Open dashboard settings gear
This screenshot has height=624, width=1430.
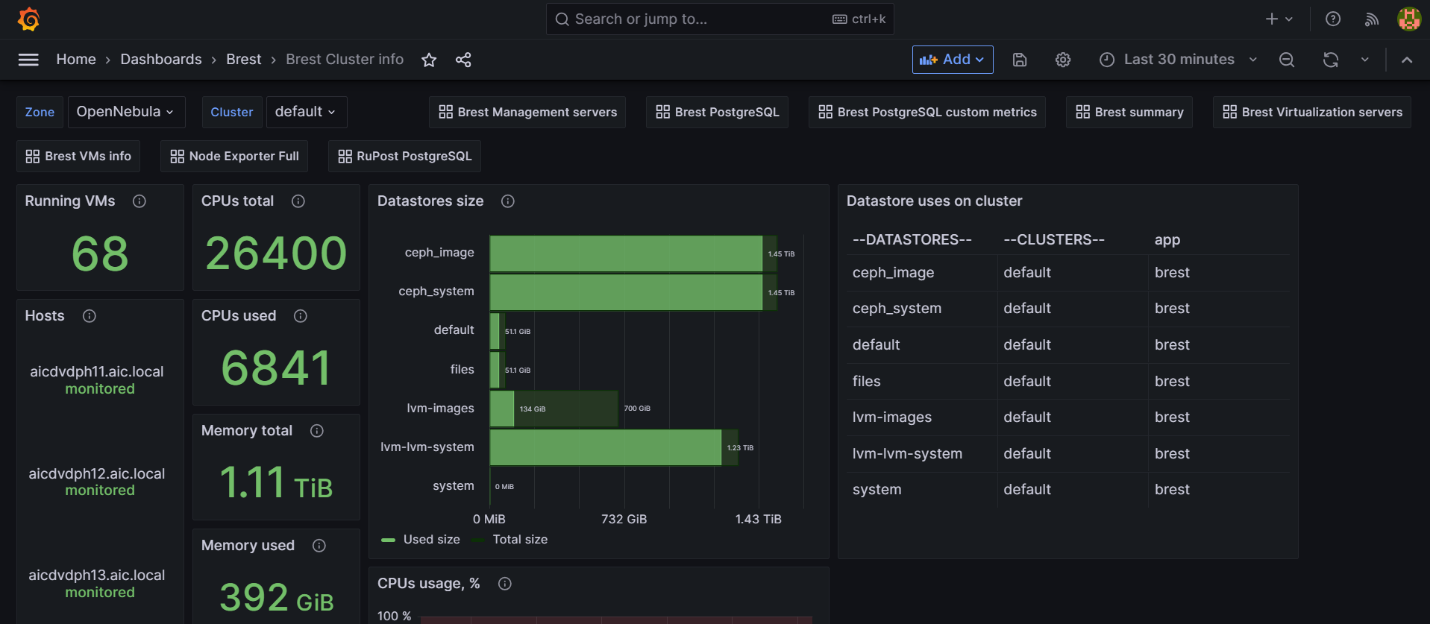tap(1063, 60)
